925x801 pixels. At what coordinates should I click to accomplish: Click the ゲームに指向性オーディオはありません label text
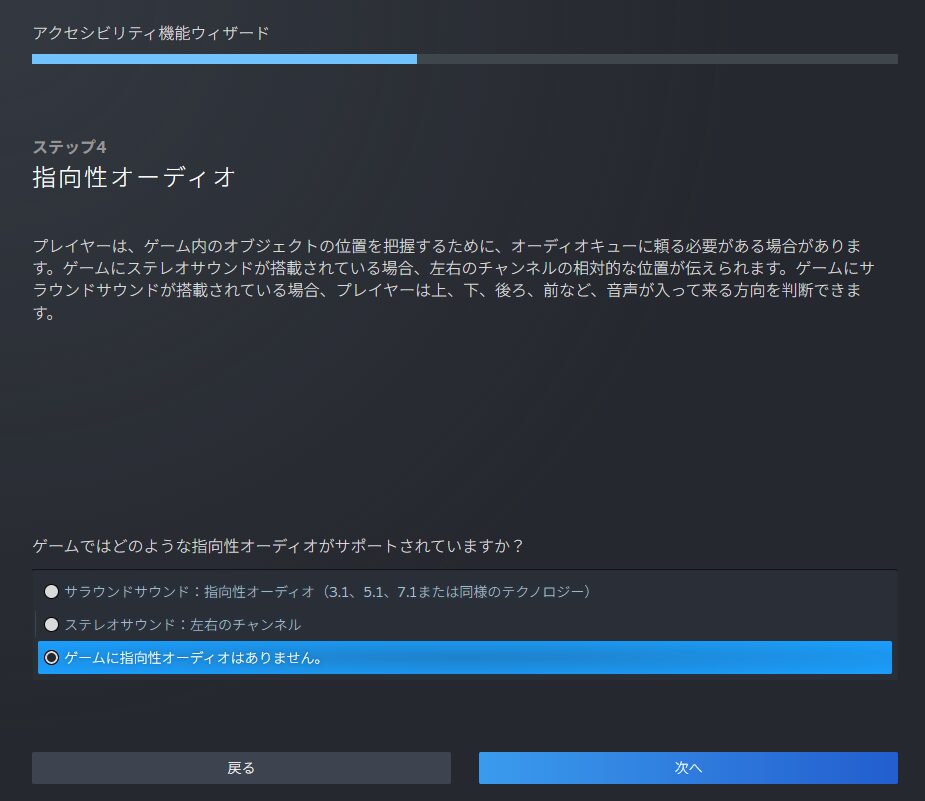[194, 658]
